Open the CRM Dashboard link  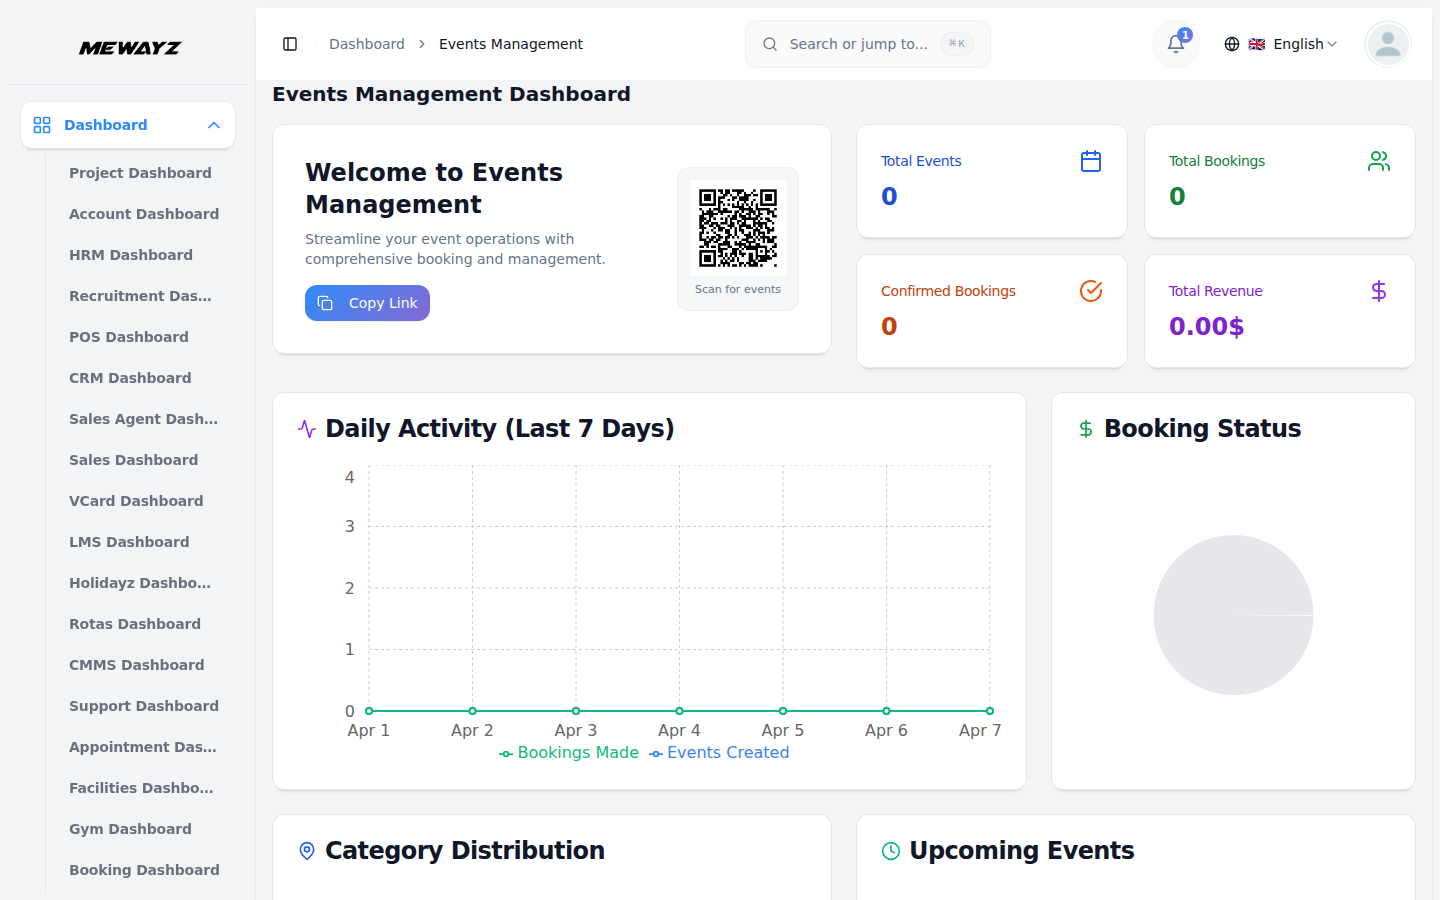[130, 377]
